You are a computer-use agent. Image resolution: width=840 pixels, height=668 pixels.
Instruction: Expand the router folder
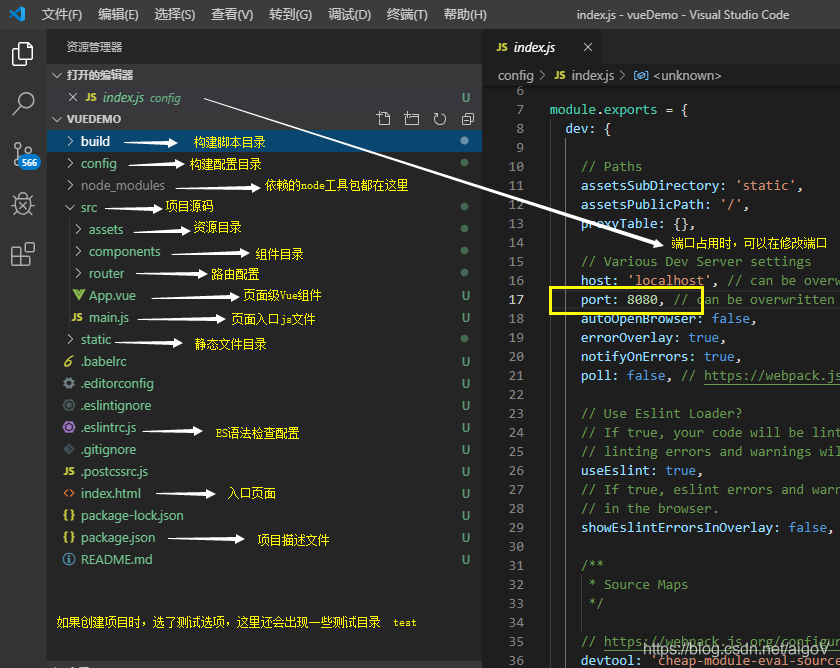click(x=79, y=273)
